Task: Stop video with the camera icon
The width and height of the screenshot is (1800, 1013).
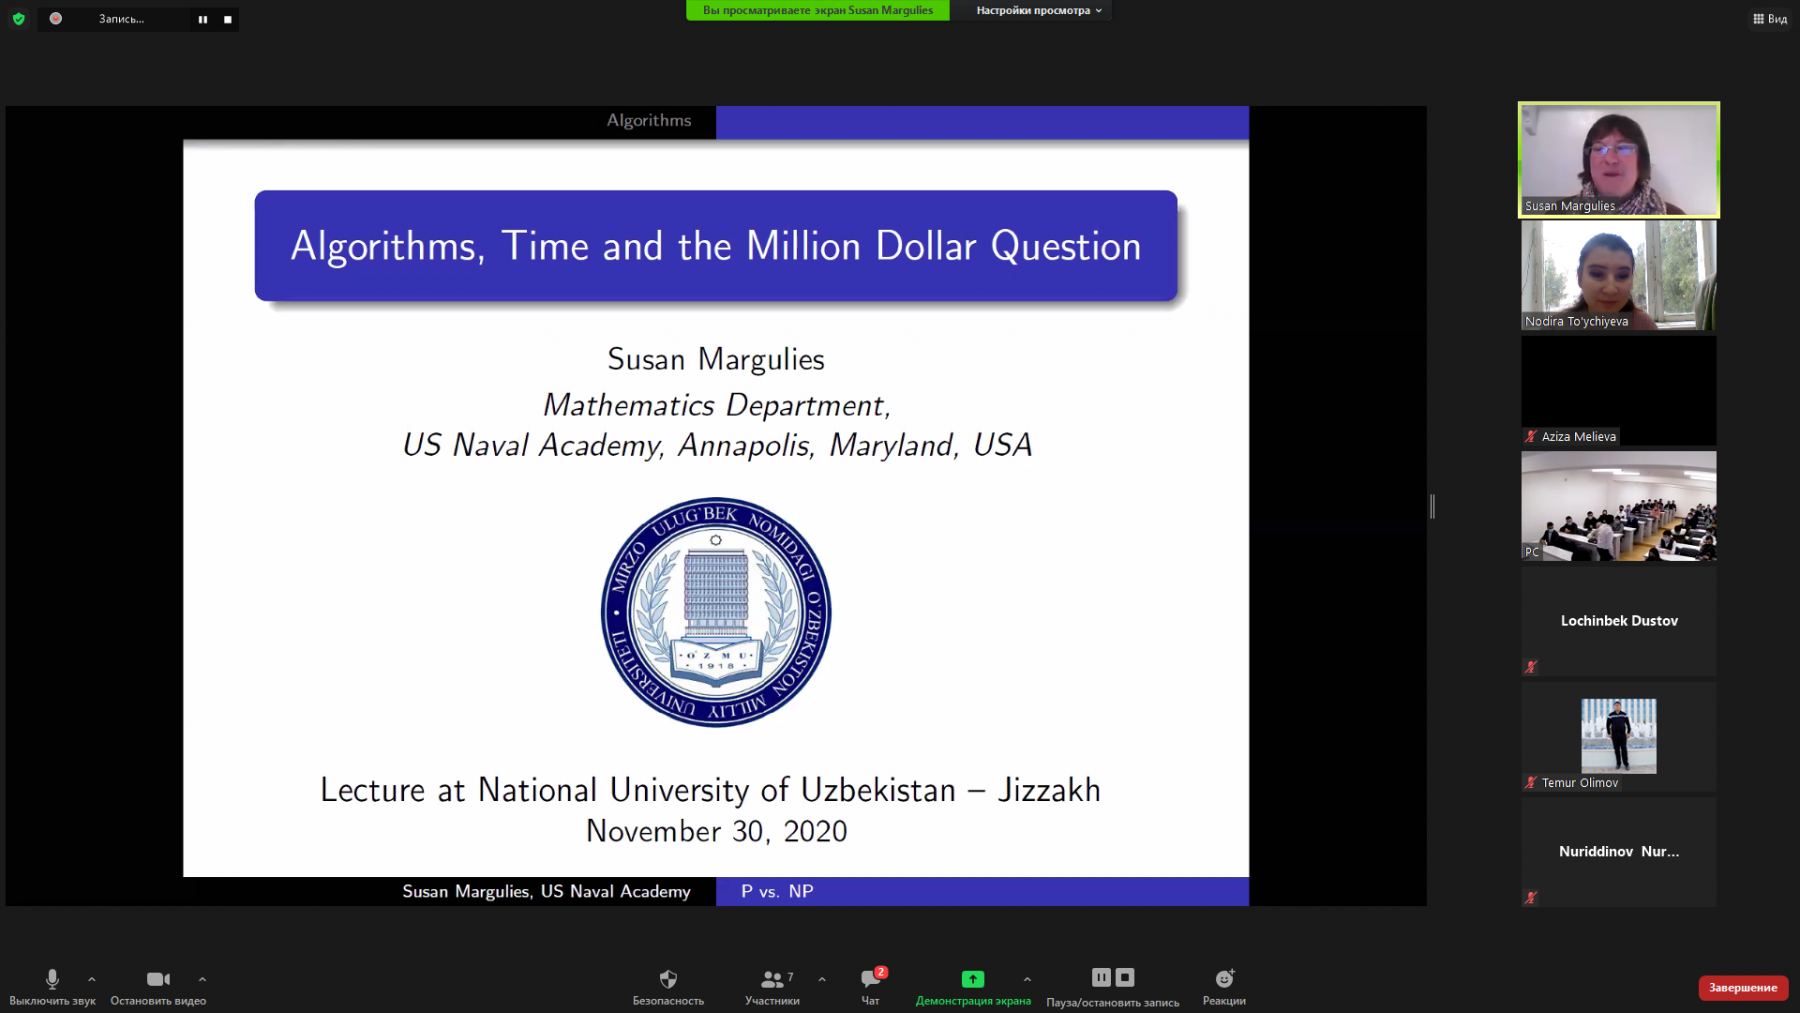Action: [x=158, y=980]
